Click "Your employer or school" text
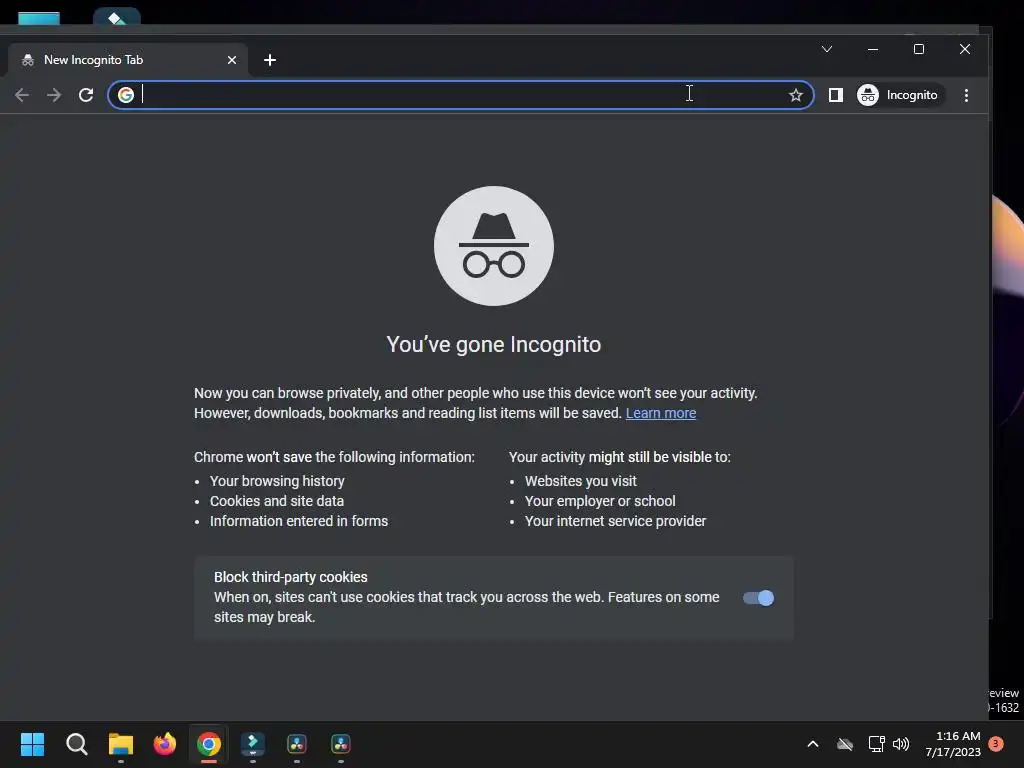The height and width of the screenshot is (768, 1024). [600, 501]
